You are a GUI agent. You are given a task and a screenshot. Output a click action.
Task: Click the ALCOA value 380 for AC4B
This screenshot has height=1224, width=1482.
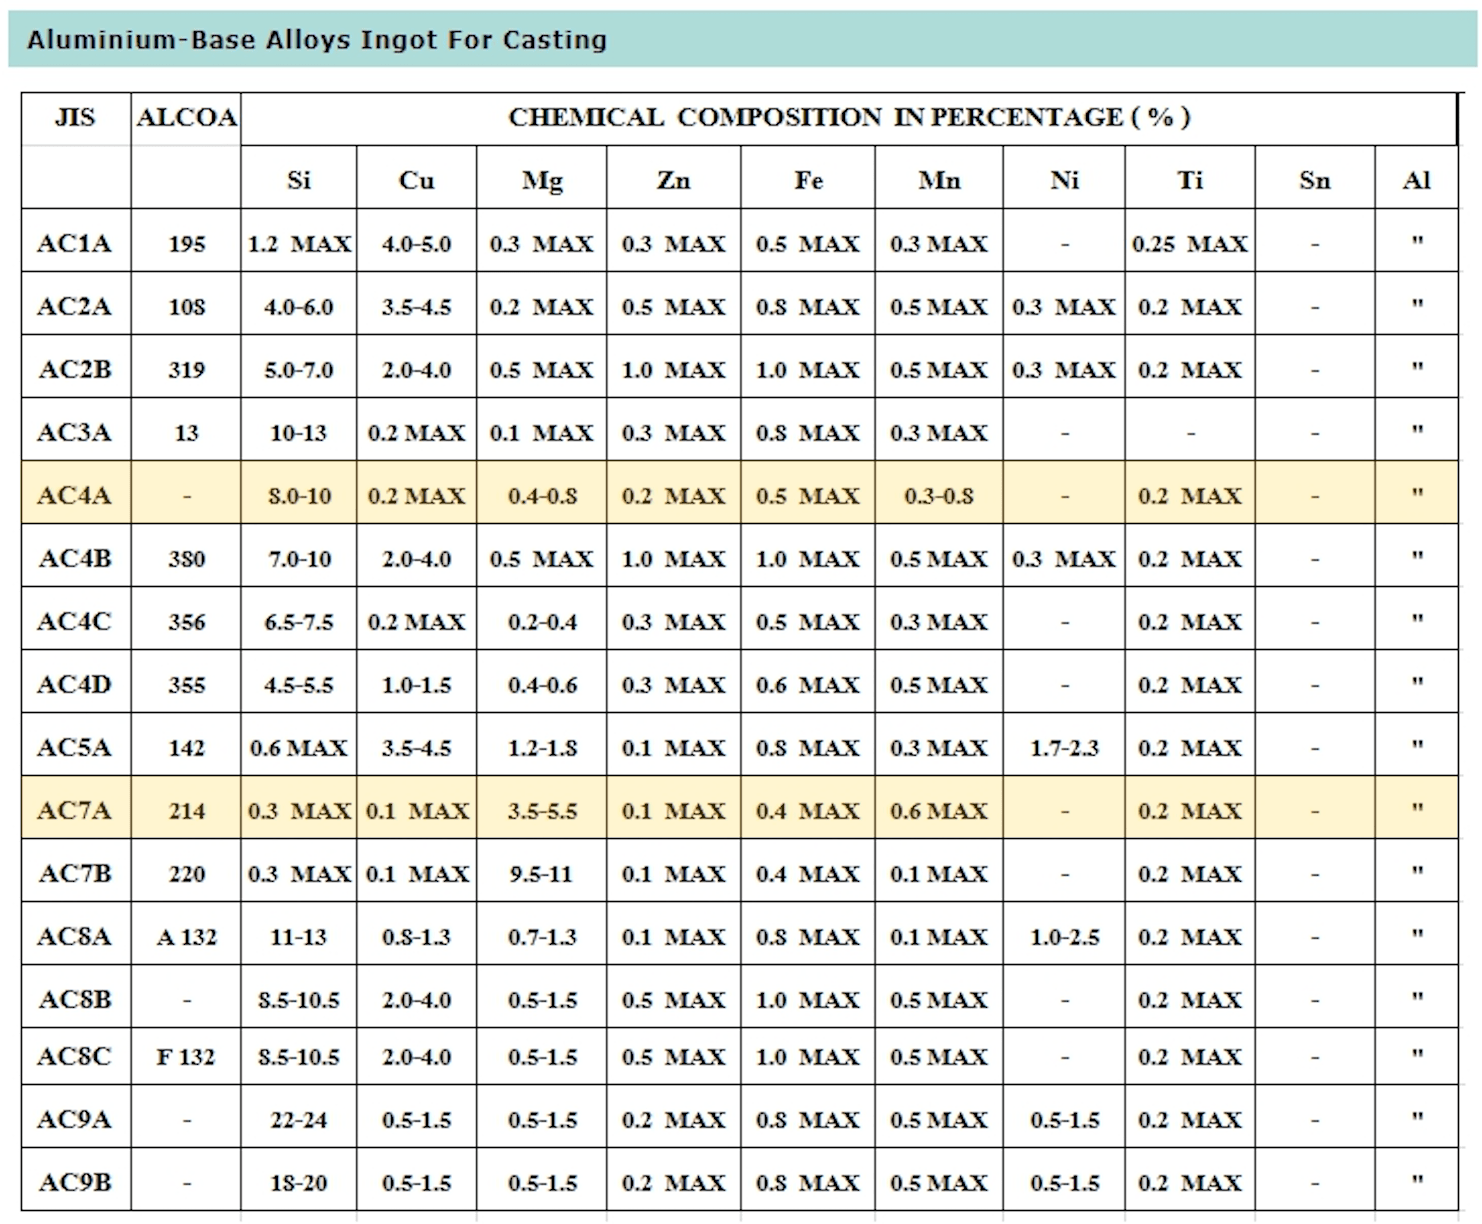coord(186,559)
